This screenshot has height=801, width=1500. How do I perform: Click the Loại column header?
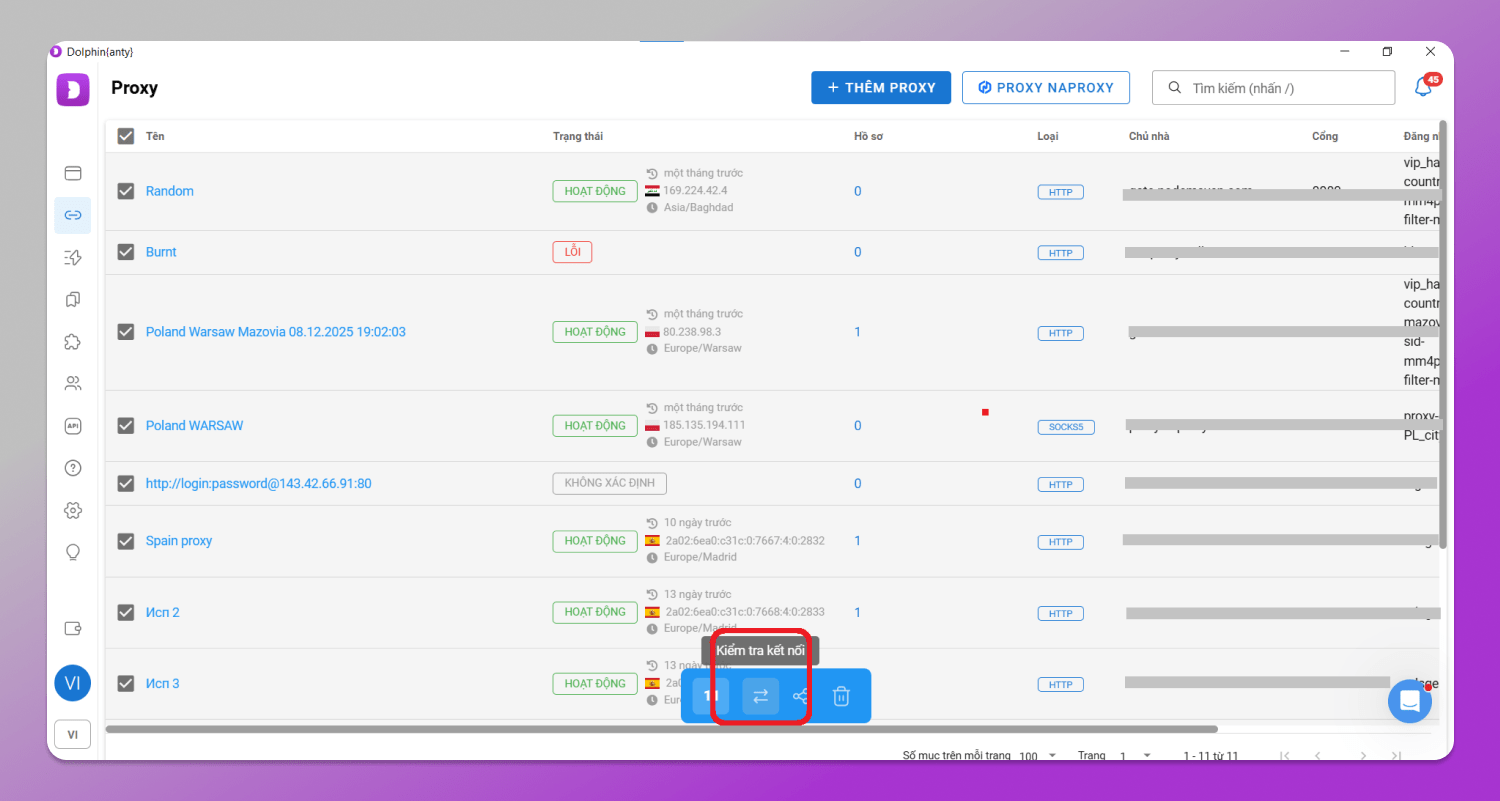point(1048,136)
